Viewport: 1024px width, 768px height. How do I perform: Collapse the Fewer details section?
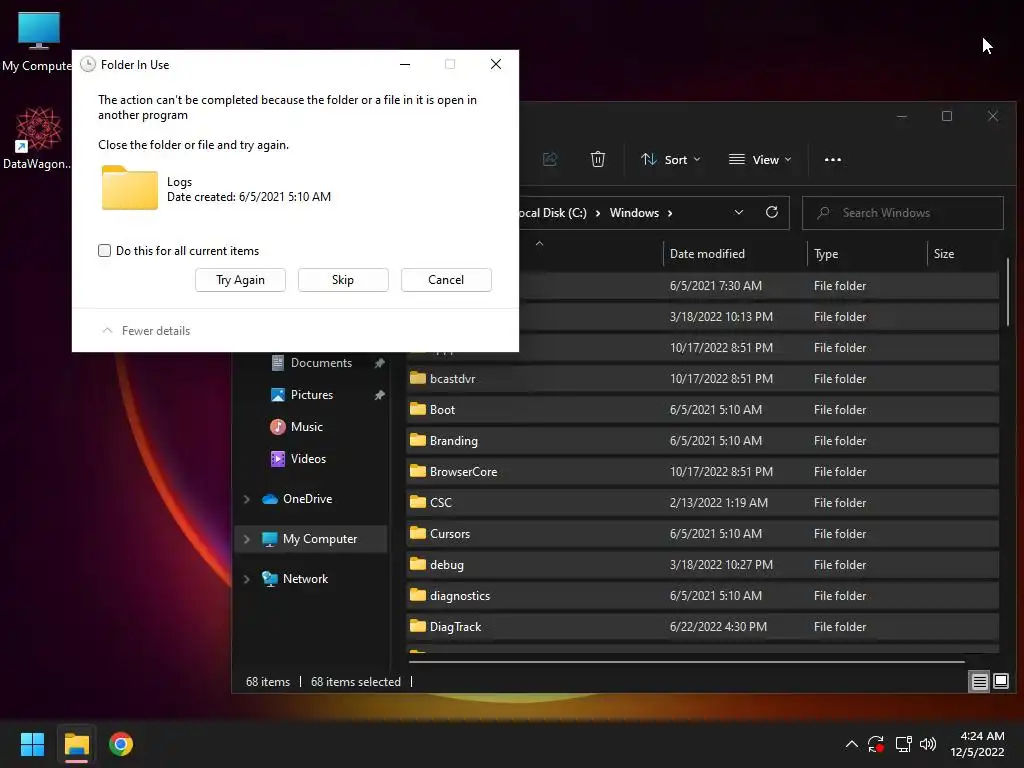[x=146, y=330]
